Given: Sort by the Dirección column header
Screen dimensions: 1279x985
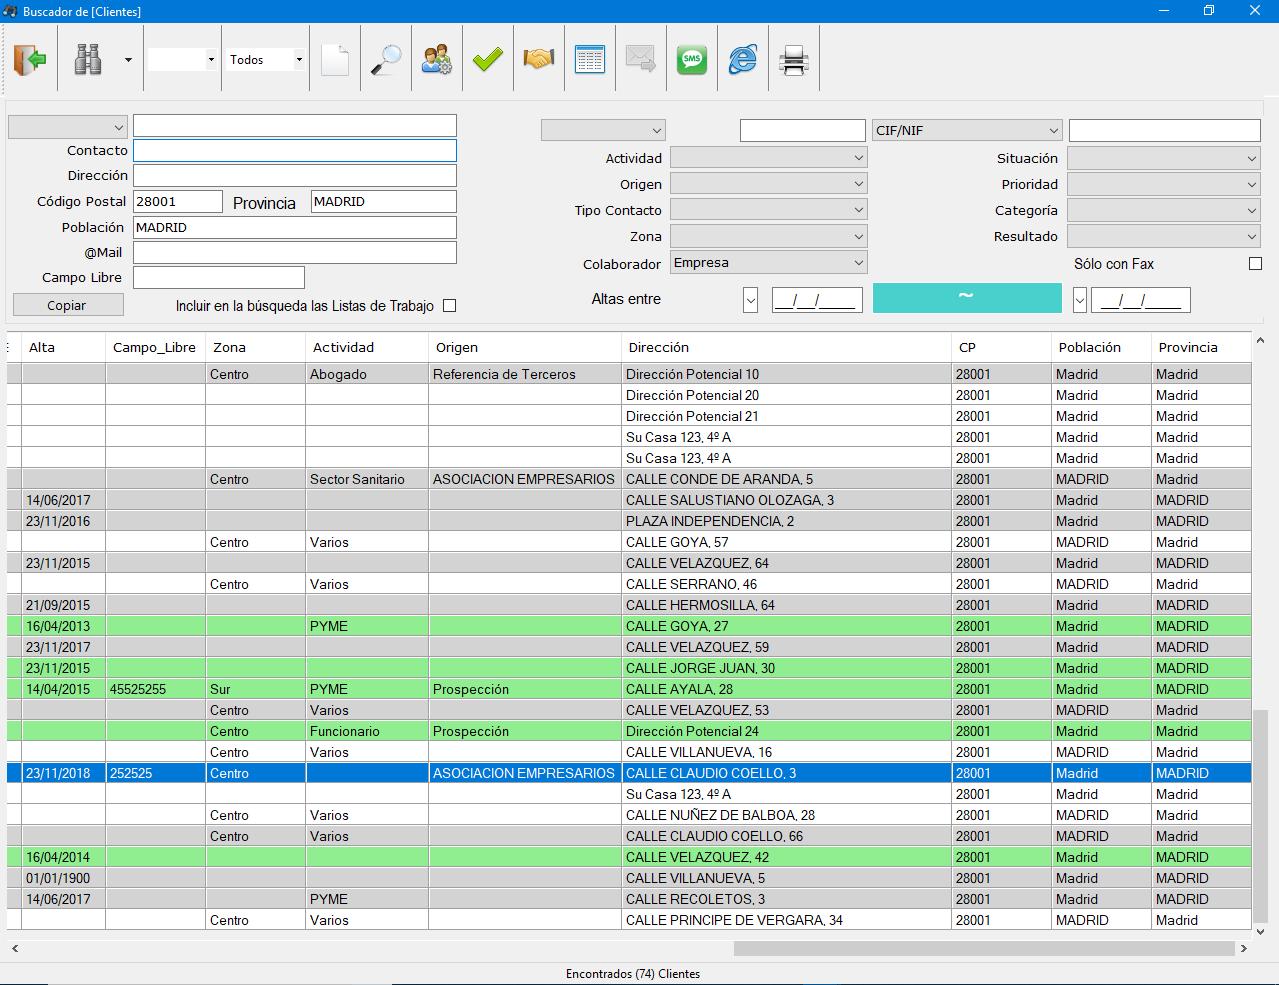Looking at the screenshot, I should point(786,347).
